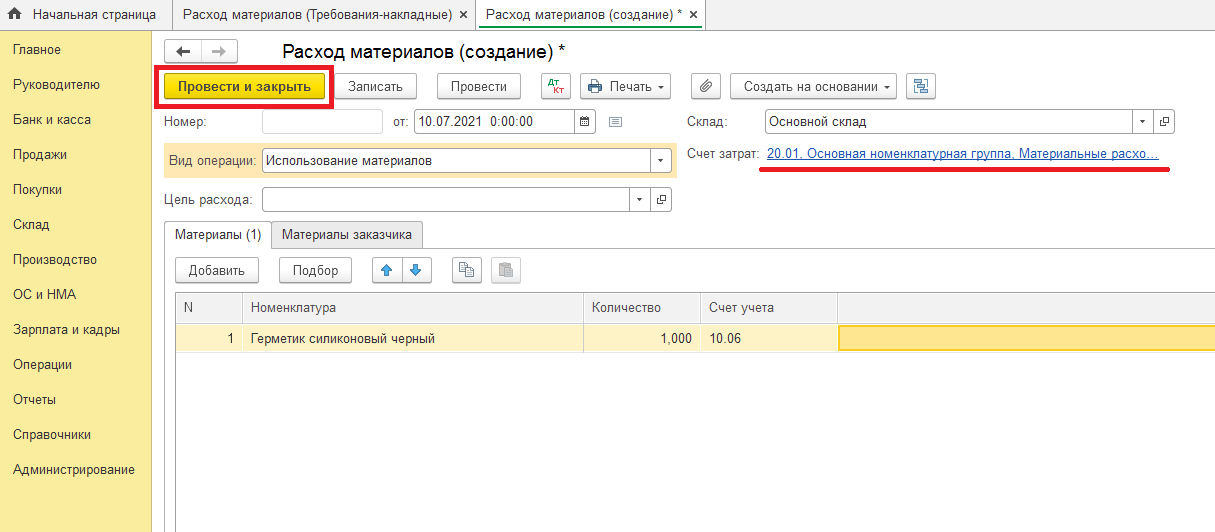1215x532 pixels.
Task: Click the document structure icon
Action: point(920,86)
